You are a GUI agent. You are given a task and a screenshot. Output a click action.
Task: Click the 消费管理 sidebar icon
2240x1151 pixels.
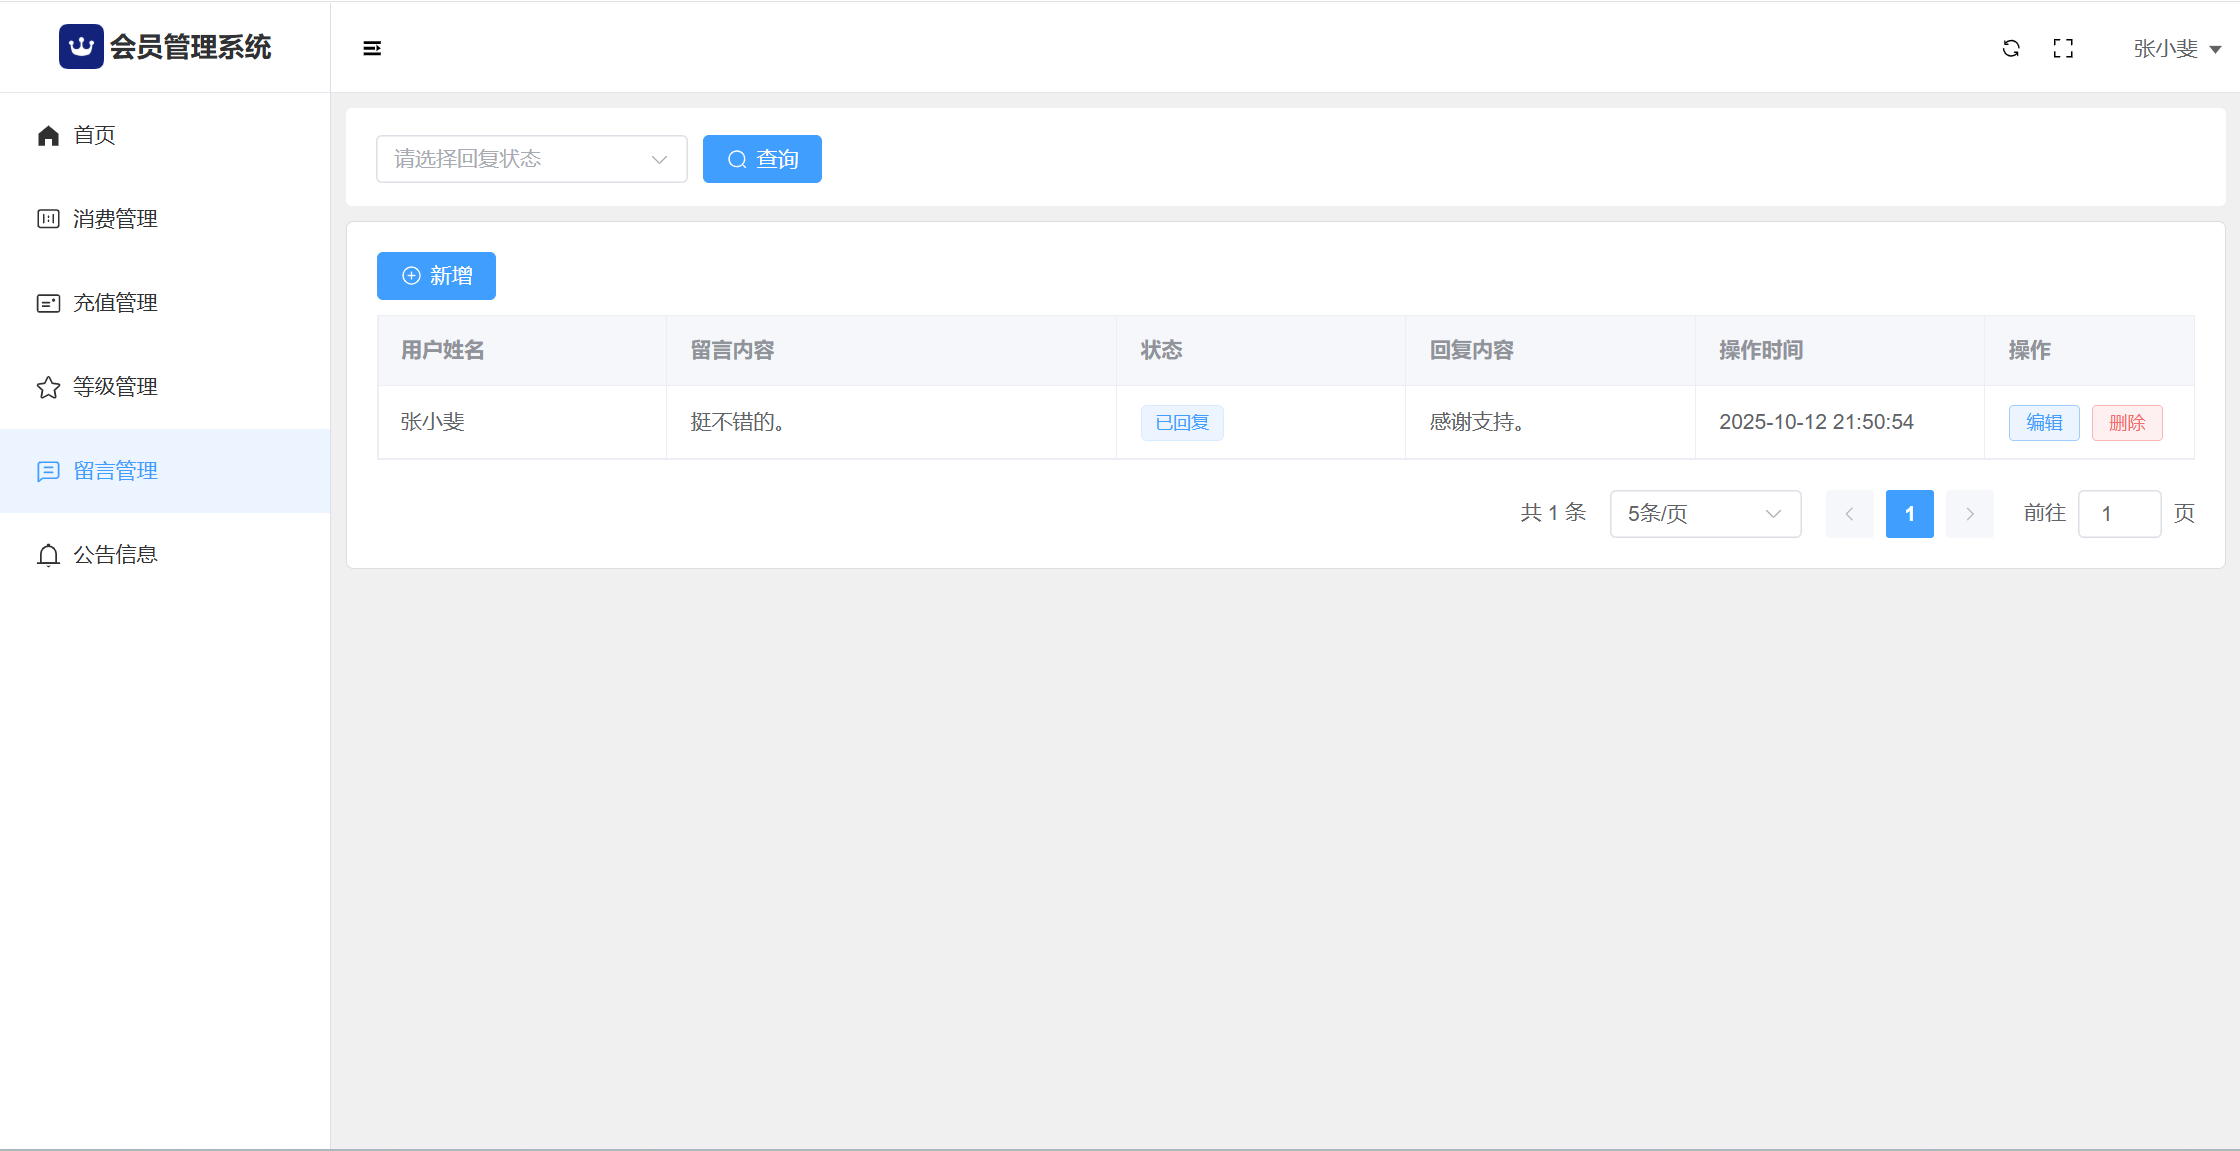(x=48, y=219)
